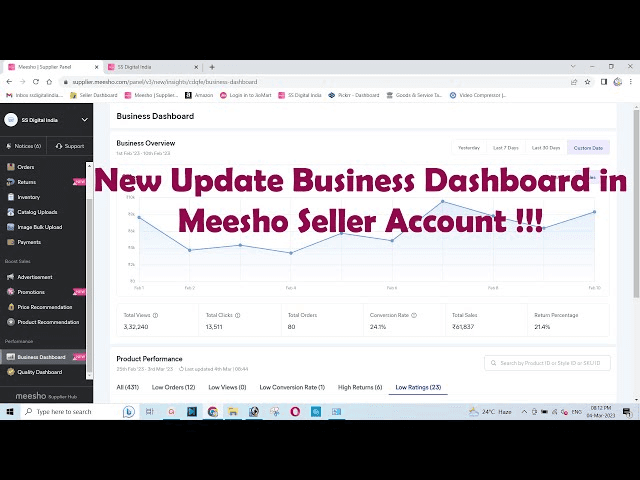Screen dimensions: 640x480
Task: Choose the Last 7 Days filter
Action: click(506, 148)
